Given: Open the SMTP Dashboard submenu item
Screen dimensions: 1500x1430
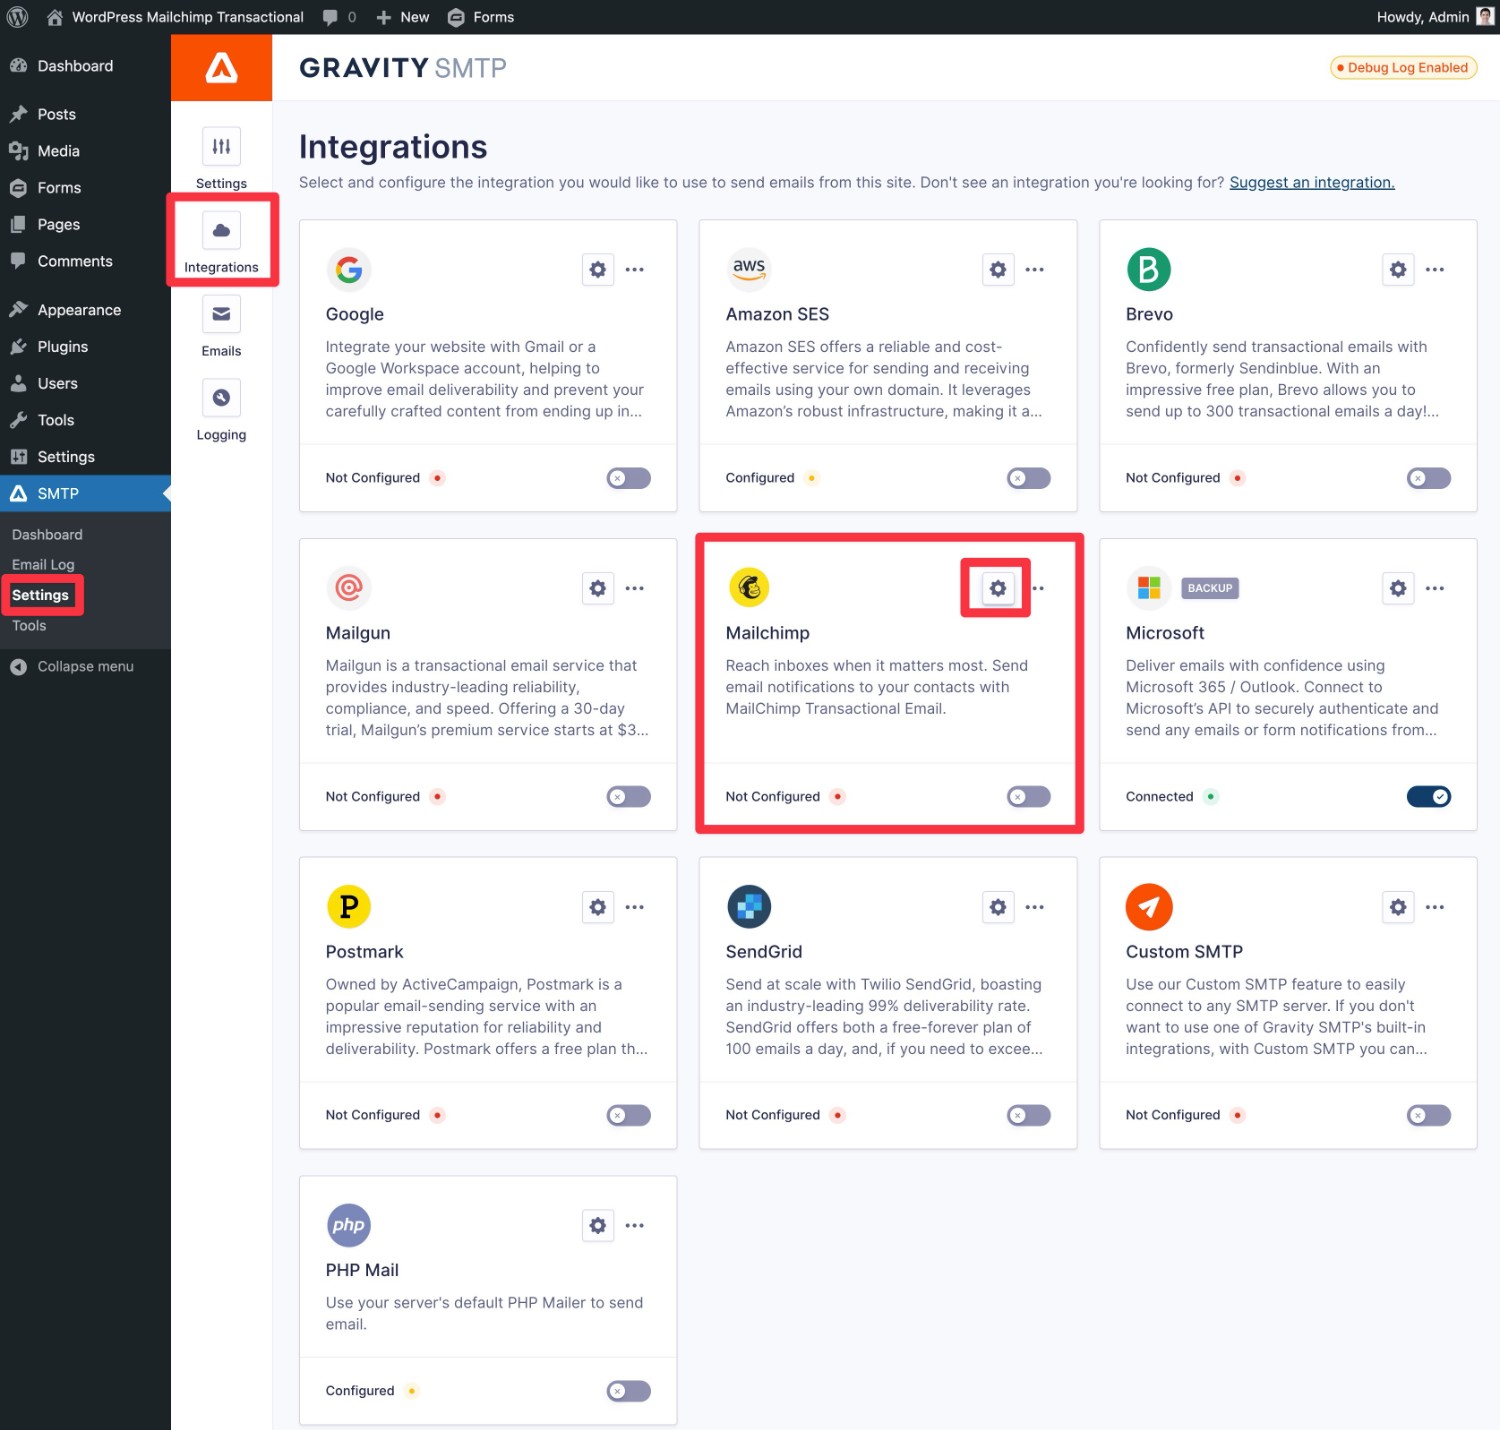Looking at the screenshot, I should pos(47,535).
